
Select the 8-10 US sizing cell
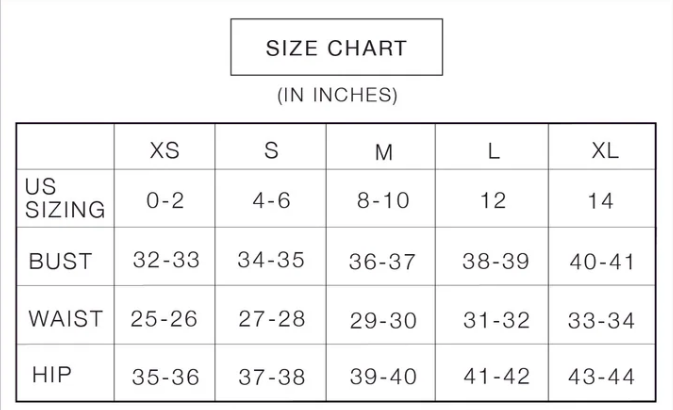pyautogui.click(x=384, y=200)
